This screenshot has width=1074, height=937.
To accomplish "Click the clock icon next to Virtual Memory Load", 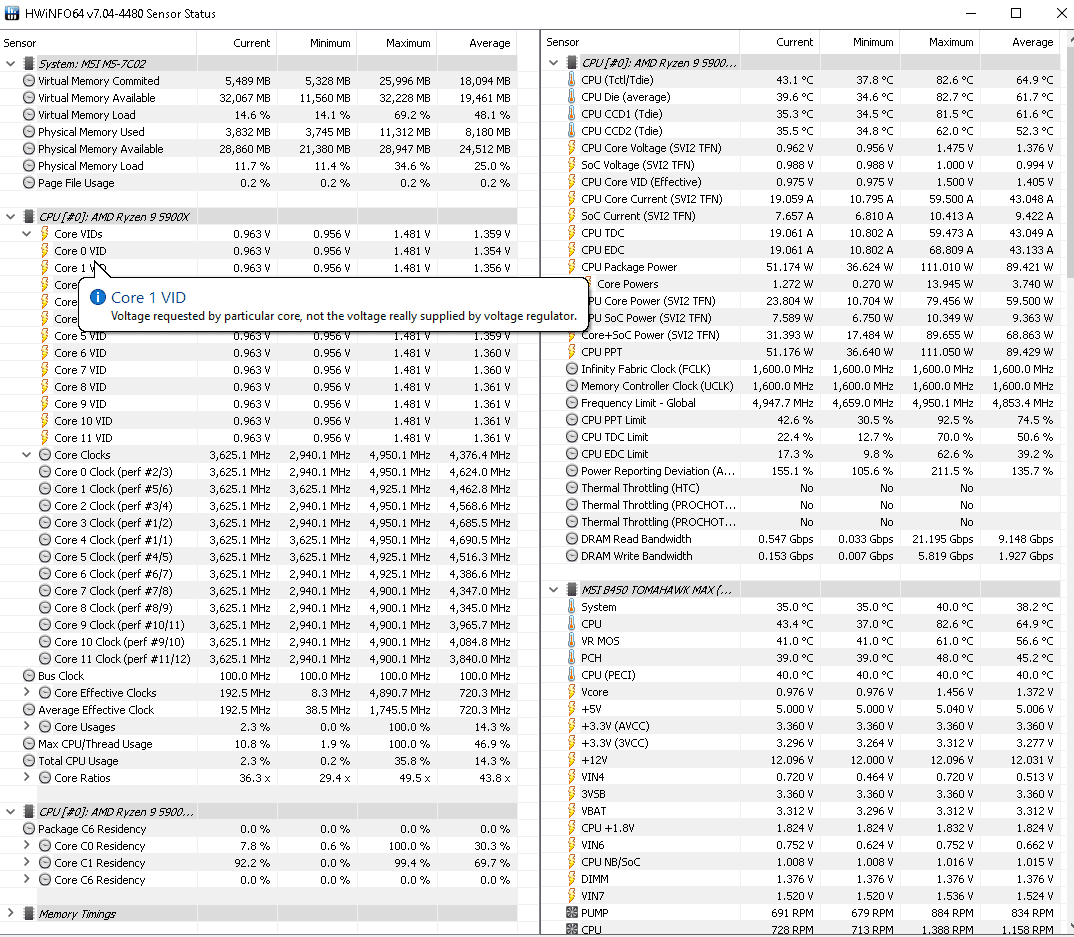I will pyautogui.click(x=29, y=114).
